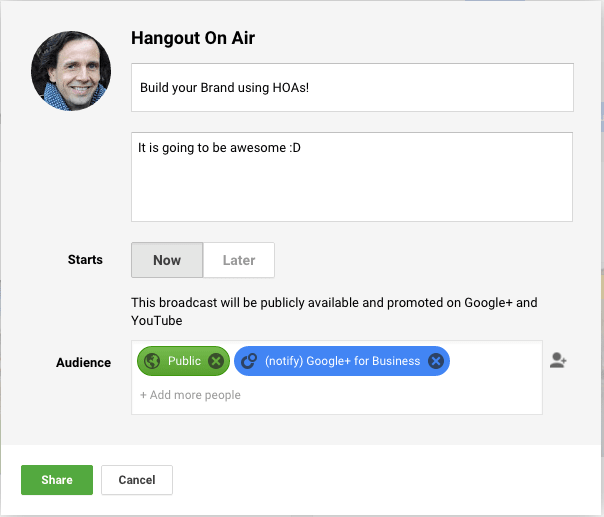Click the circles icon in Google+ for Business chip

(249, 361)
